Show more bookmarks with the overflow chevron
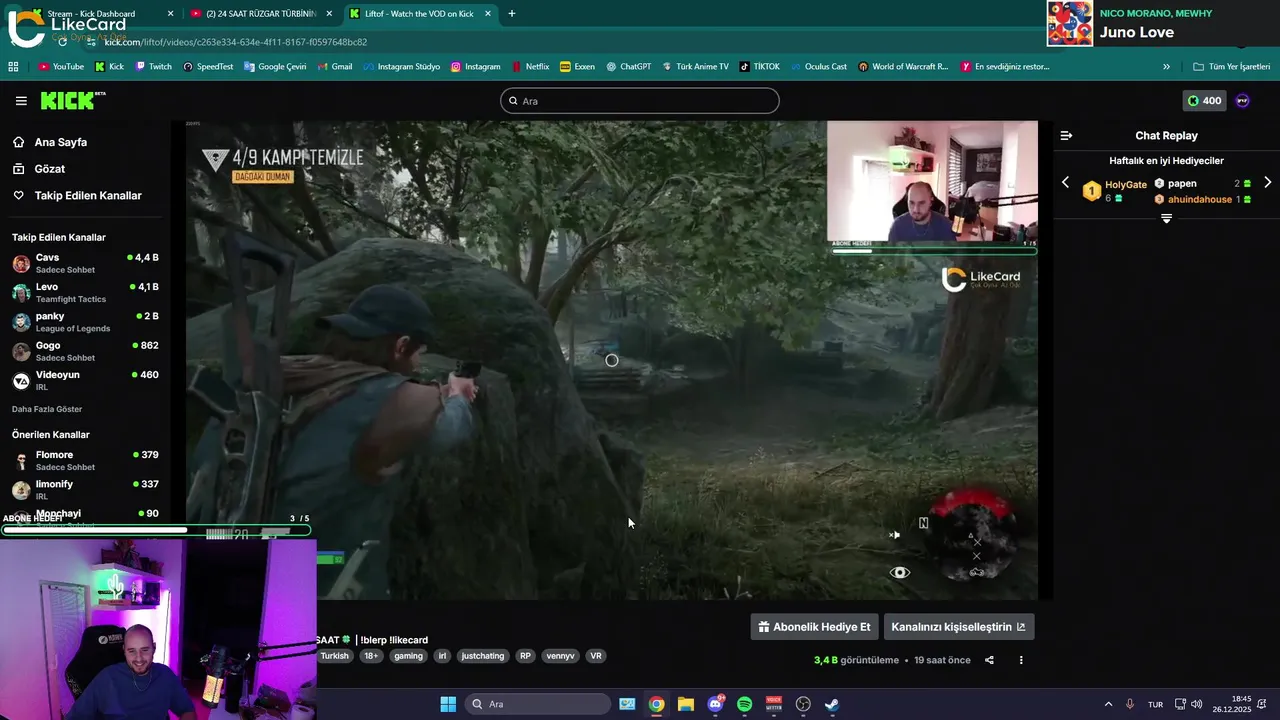Image resolution: width=1280 pixels, height=720 pixels. [x=1166, y=67]
